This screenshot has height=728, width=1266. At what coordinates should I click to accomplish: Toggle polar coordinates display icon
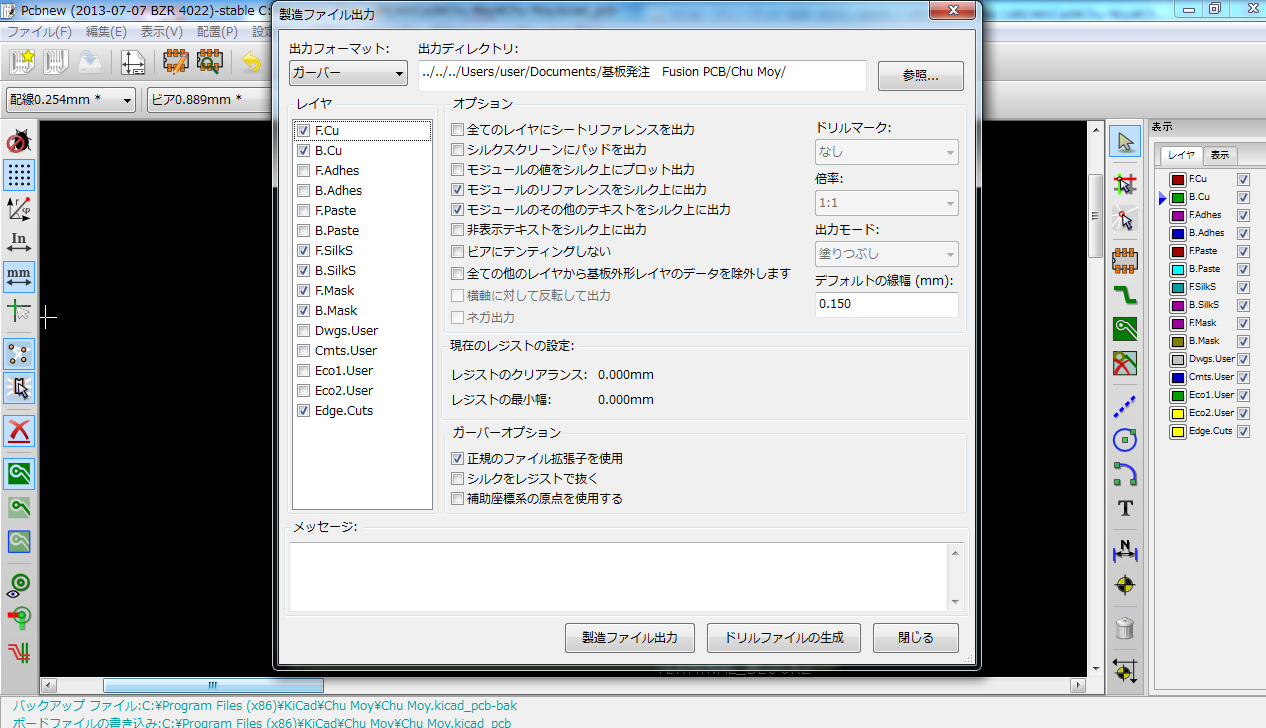[19, 209]
